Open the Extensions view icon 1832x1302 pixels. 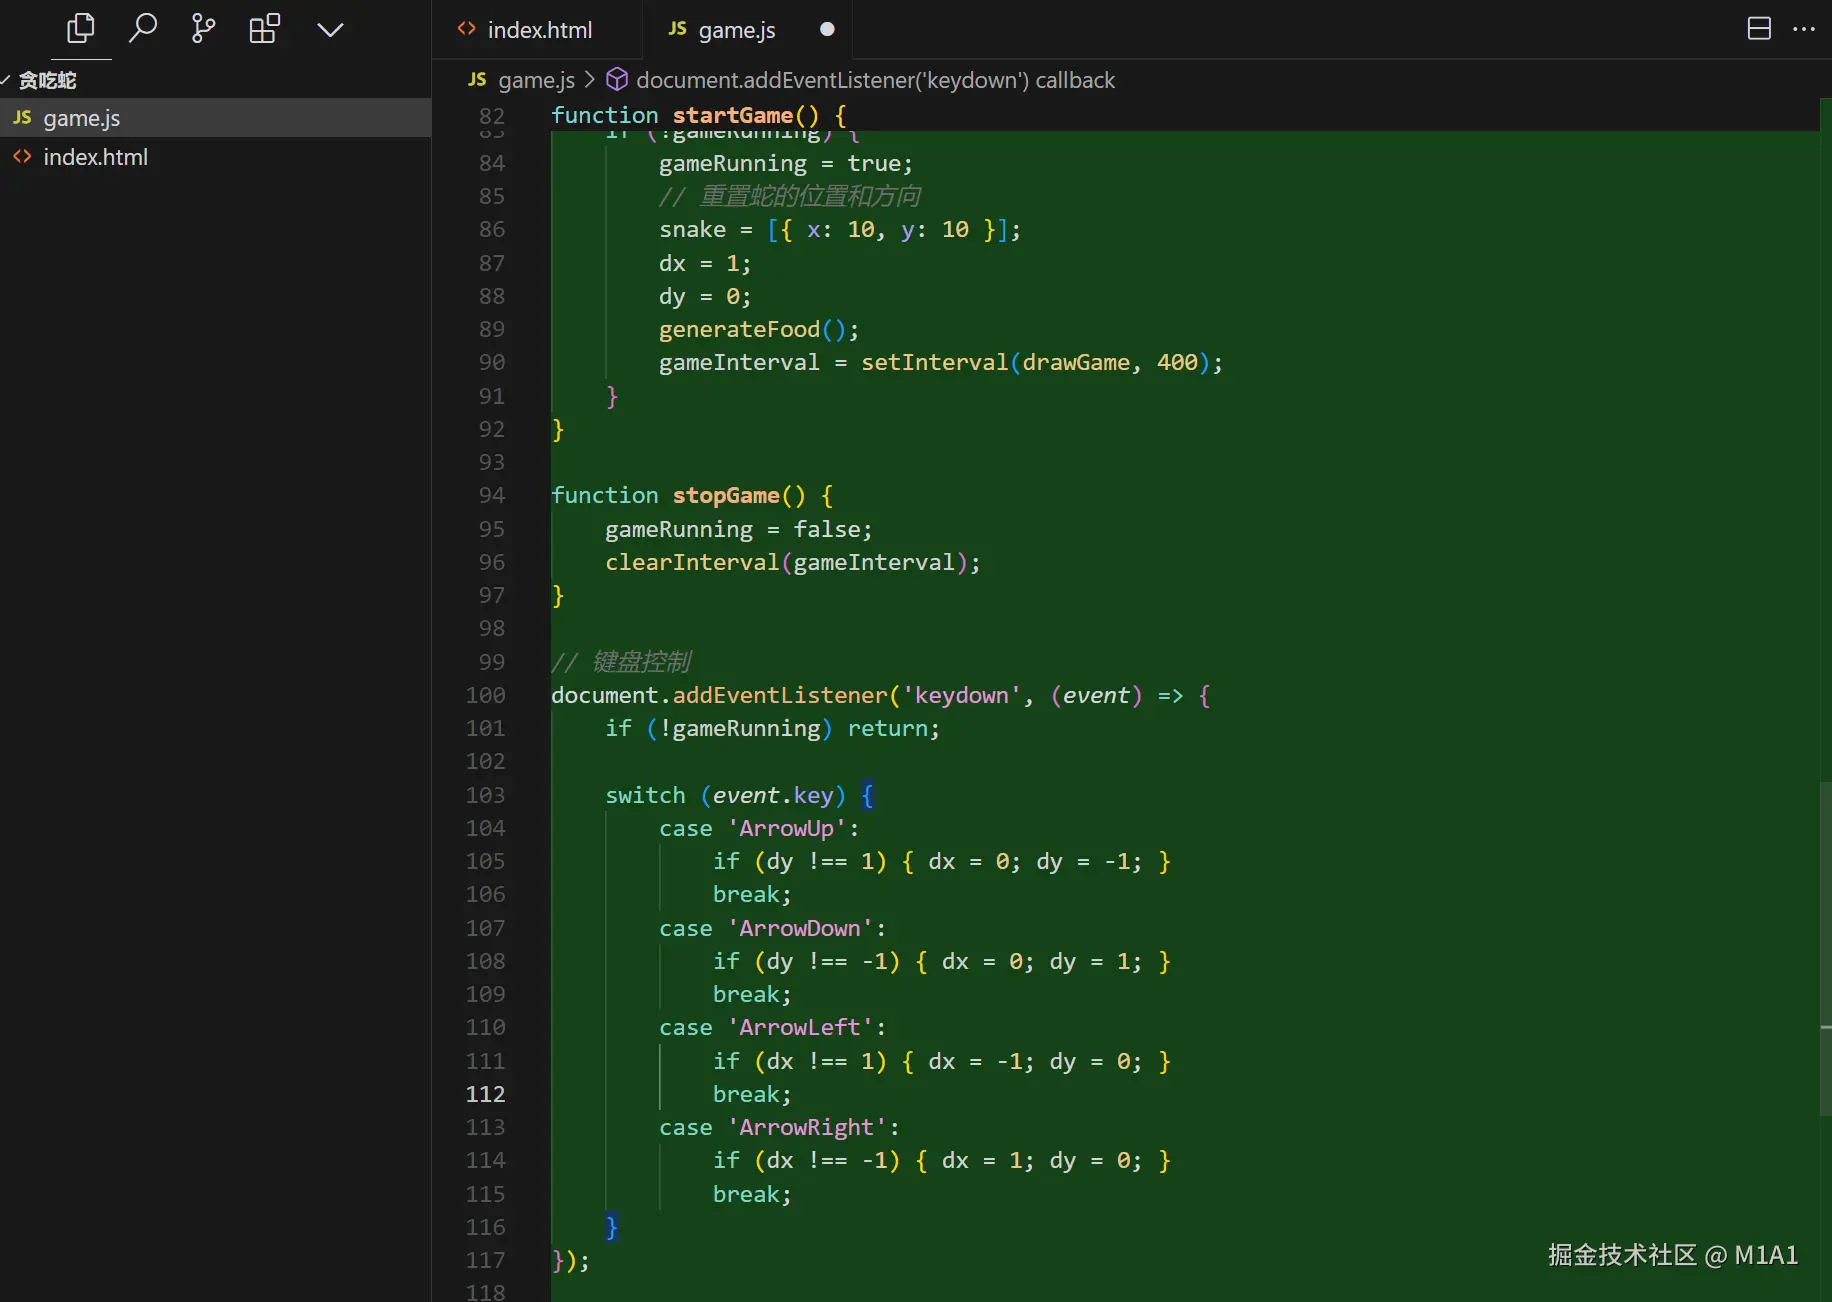point(264,29)
